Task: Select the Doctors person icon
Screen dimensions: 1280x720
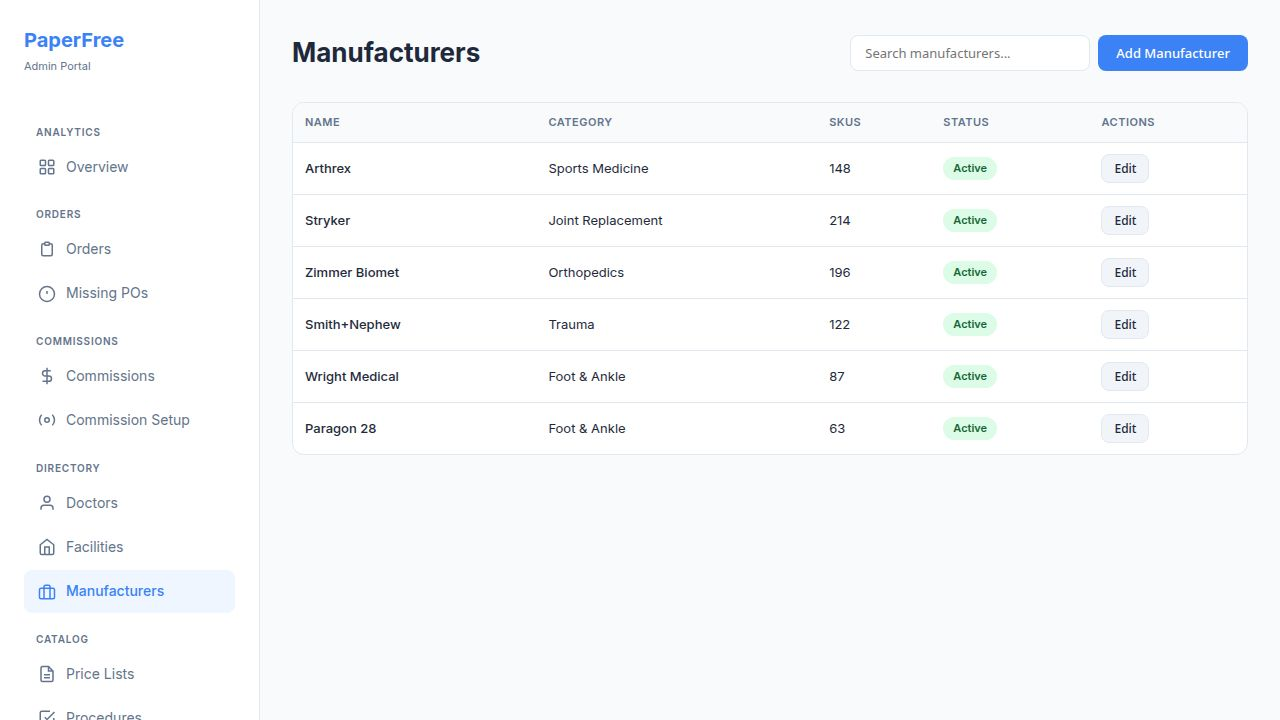Action: coord(46,503)
